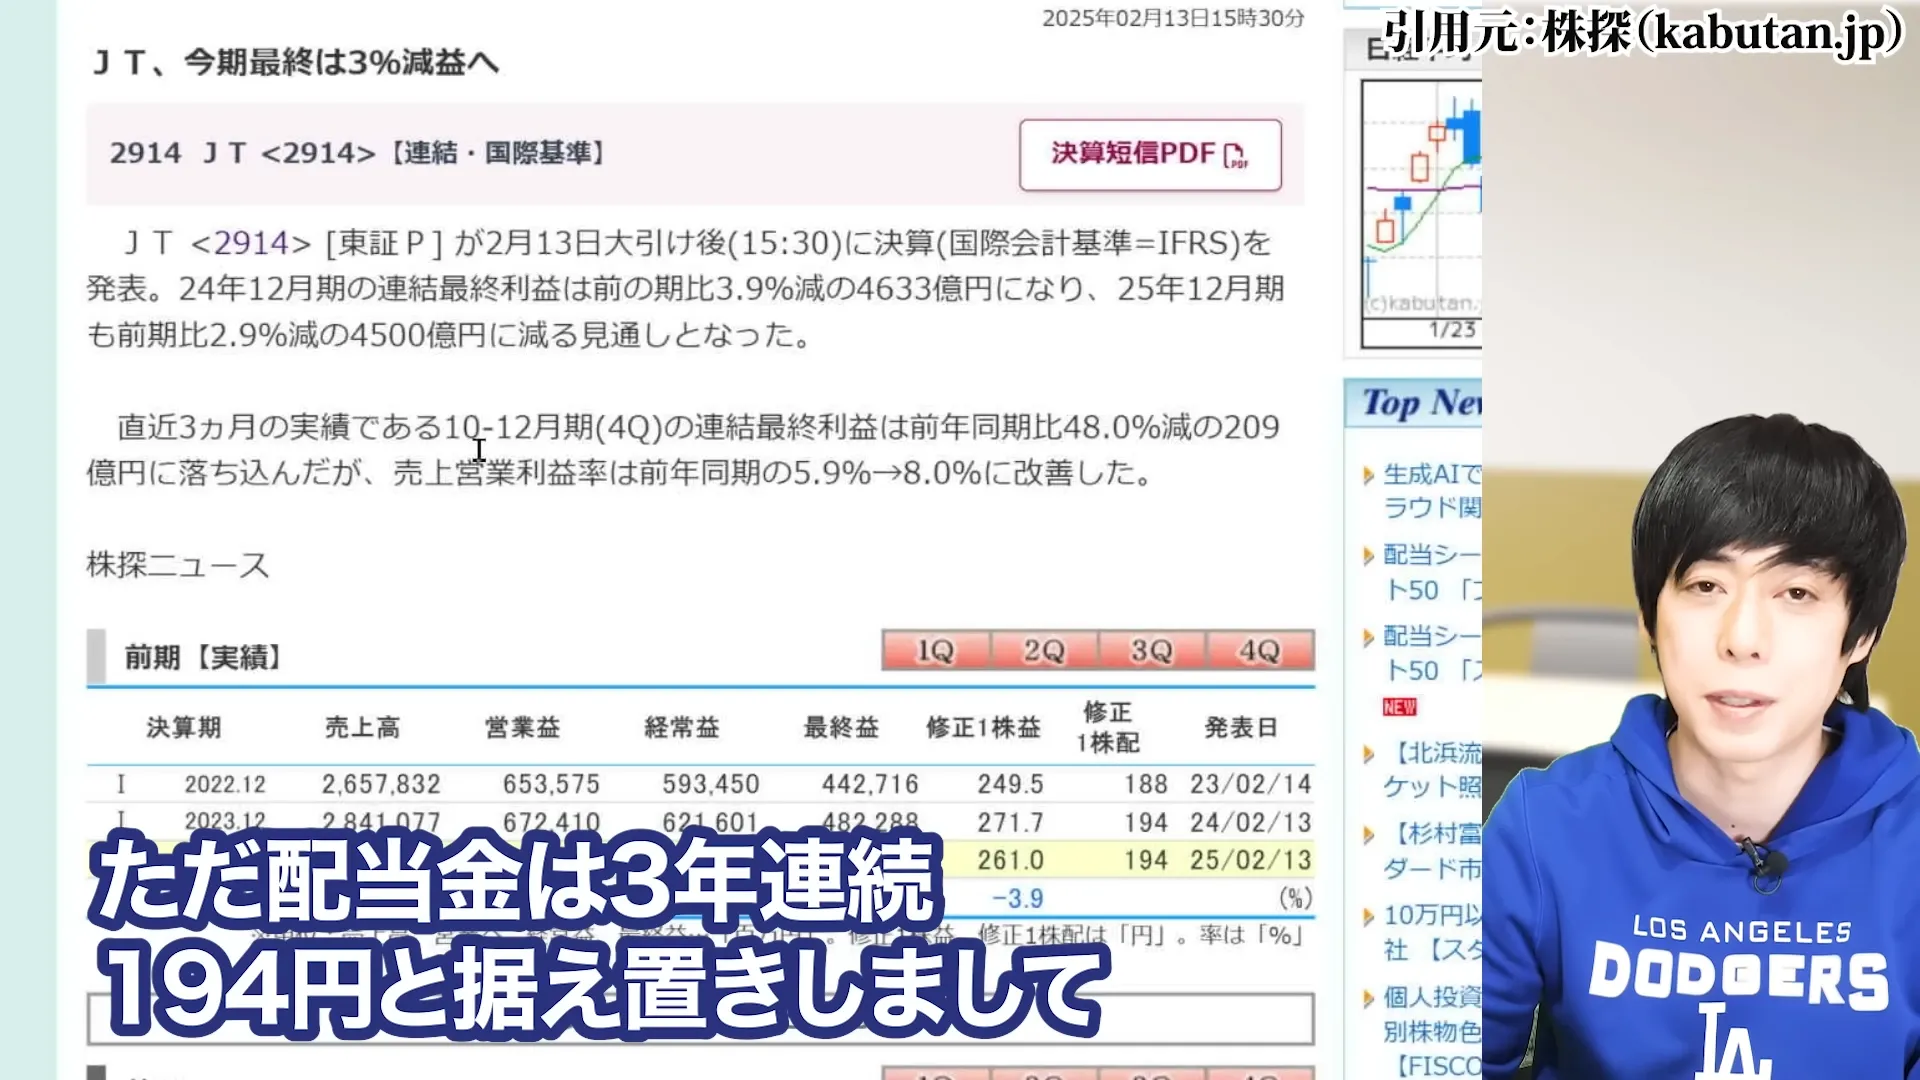Click the 261.0 highlighted EPS value
The height and width of the screenshot is (1080, 1920).
1010,860
